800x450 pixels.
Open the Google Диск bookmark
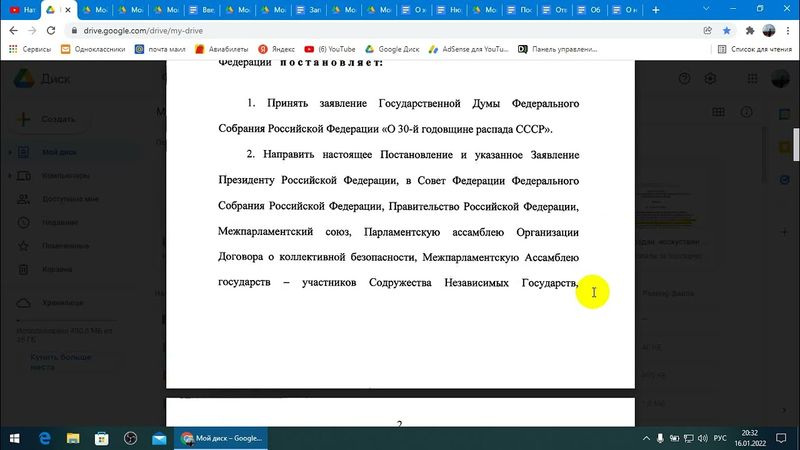coord(392,49)
